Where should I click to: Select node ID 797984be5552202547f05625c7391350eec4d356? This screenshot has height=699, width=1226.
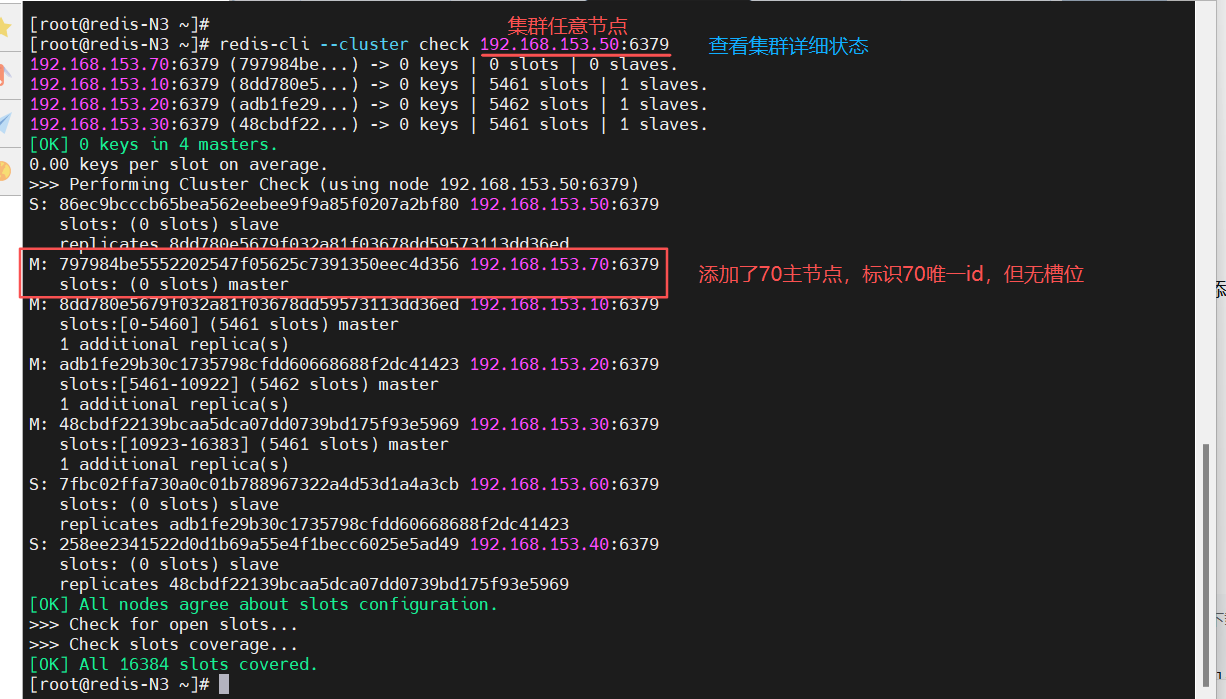point(259,264)
